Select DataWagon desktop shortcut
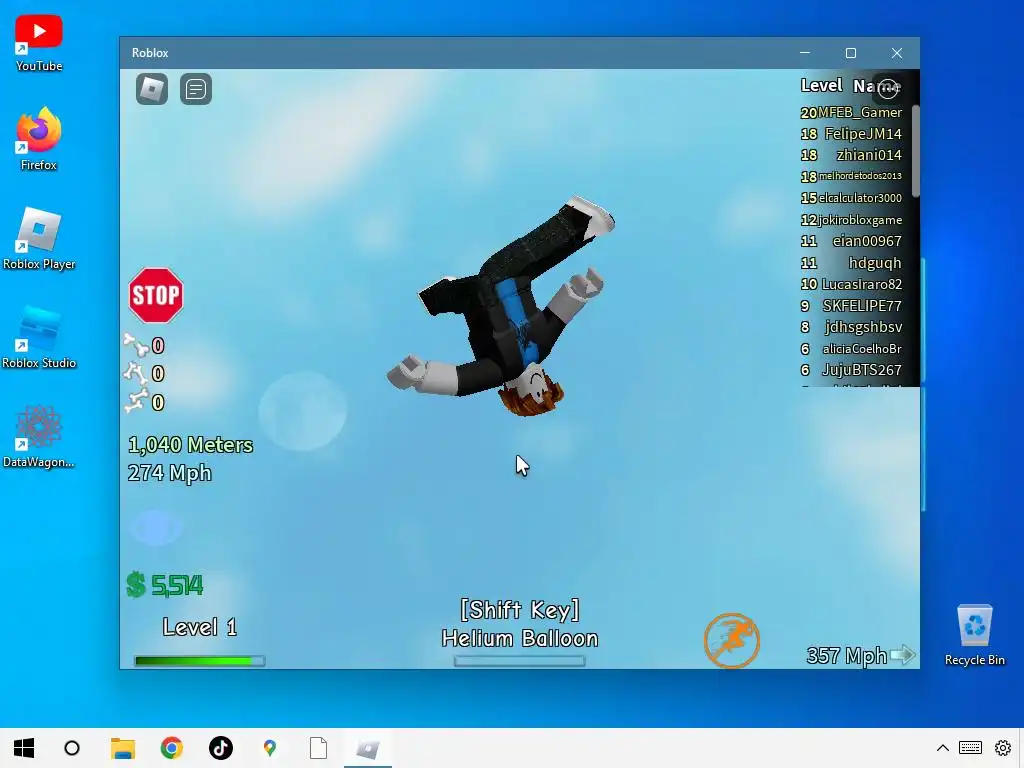This screenshot has width=1024, height=768. [x=39, y=436]
